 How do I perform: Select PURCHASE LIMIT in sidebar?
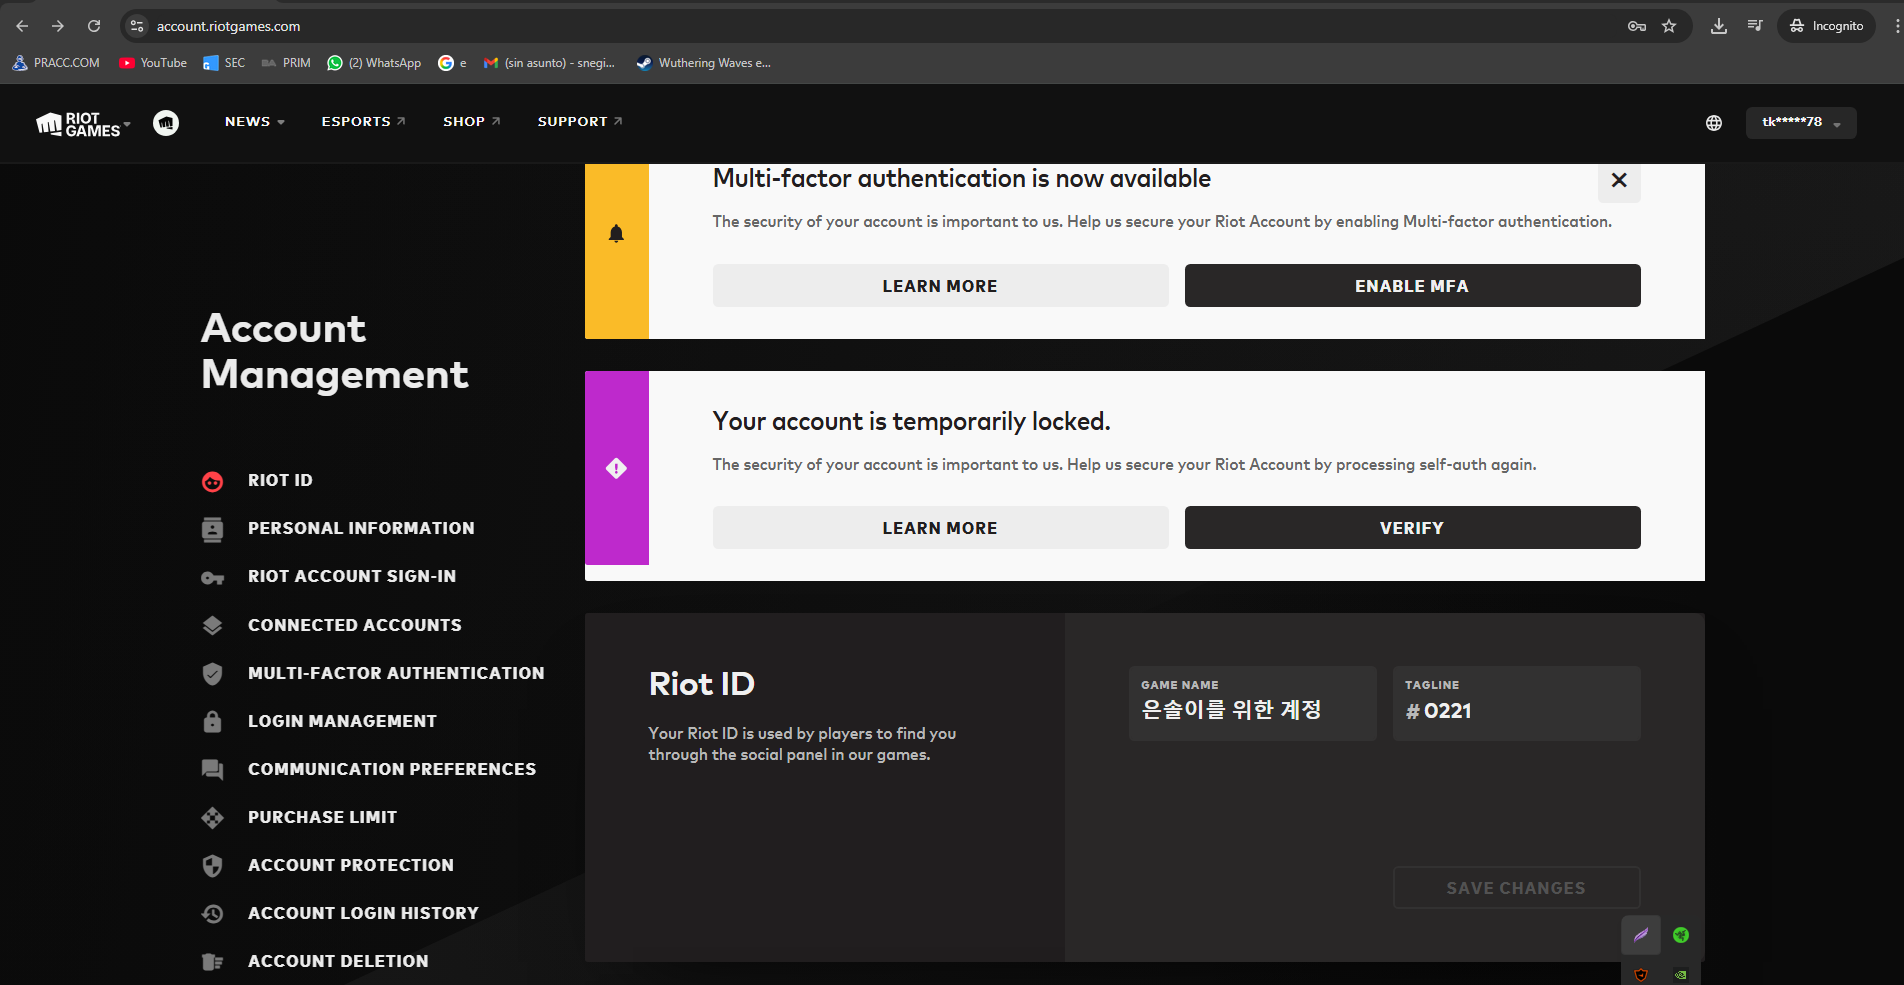coord(322,818)
